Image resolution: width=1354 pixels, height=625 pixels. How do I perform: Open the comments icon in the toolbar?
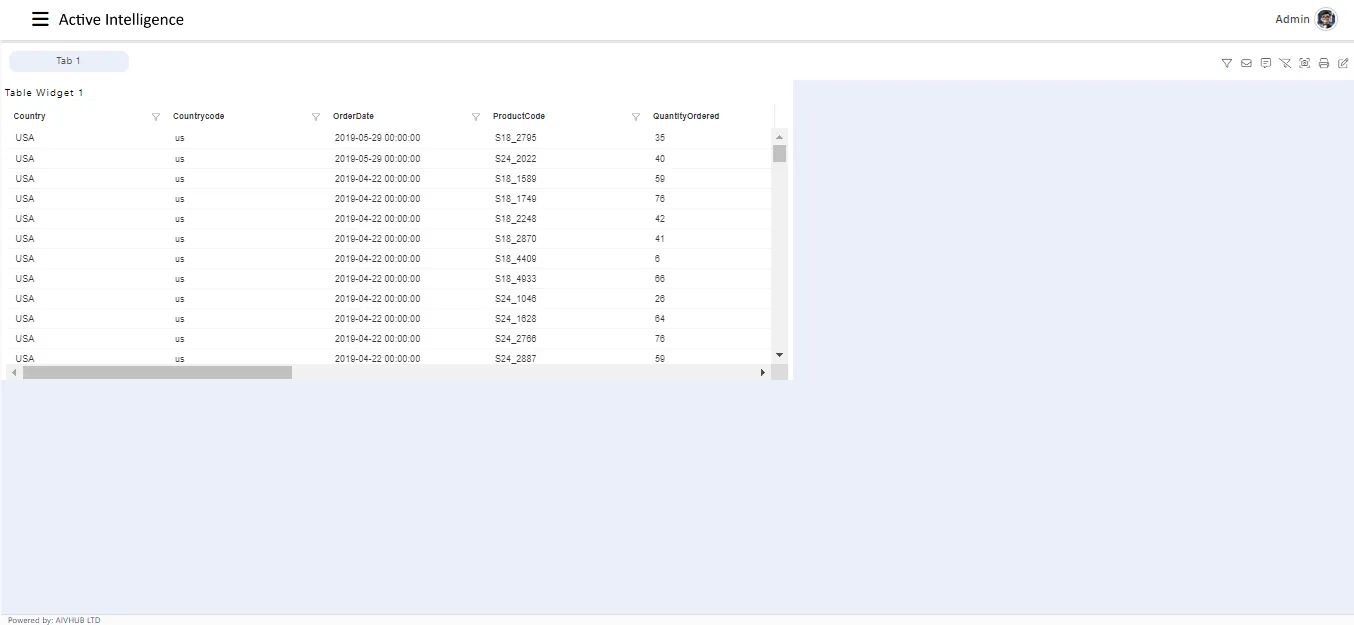(x=1266, y=63)
